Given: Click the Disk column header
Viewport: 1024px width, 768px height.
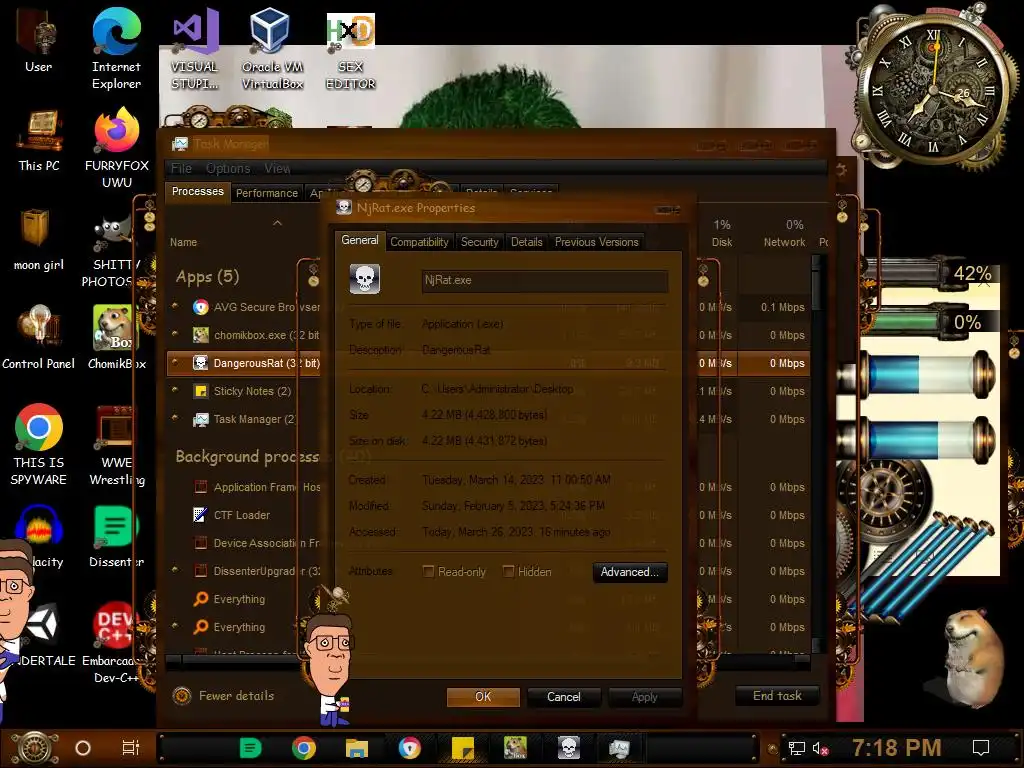Looking at the screenshot, I should tap(721, 233).
